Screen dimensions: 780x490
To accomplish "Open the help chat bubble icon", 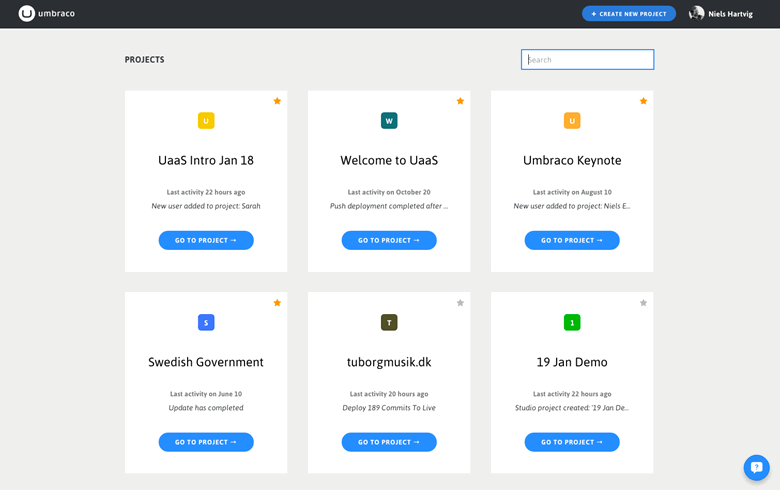I will 756,468.
